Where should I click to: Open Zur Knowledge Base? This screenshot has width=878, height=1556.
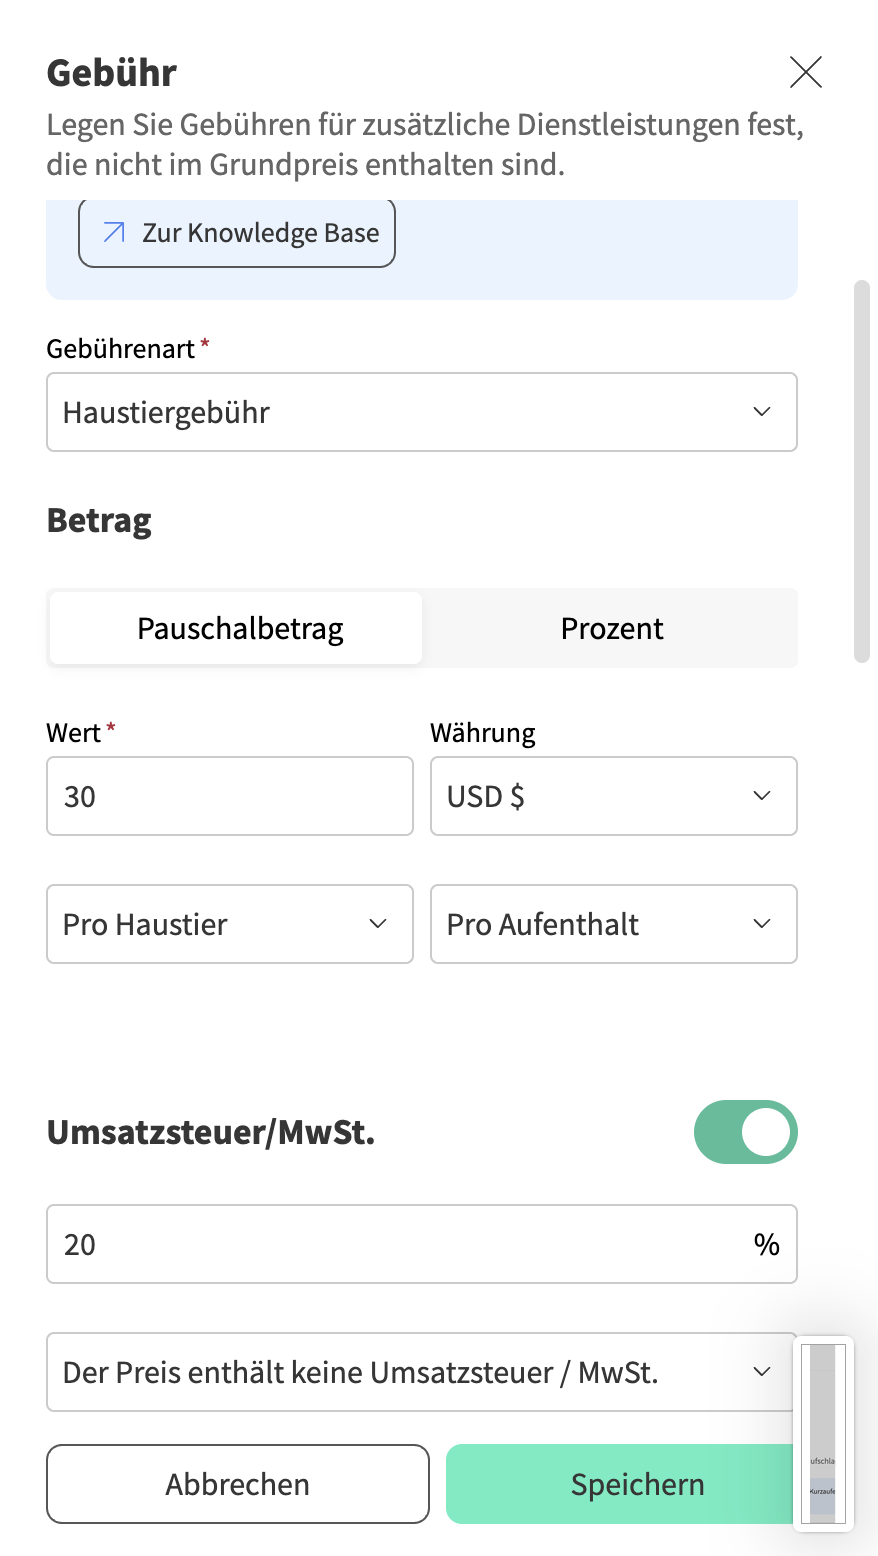[x=236, y=232]
